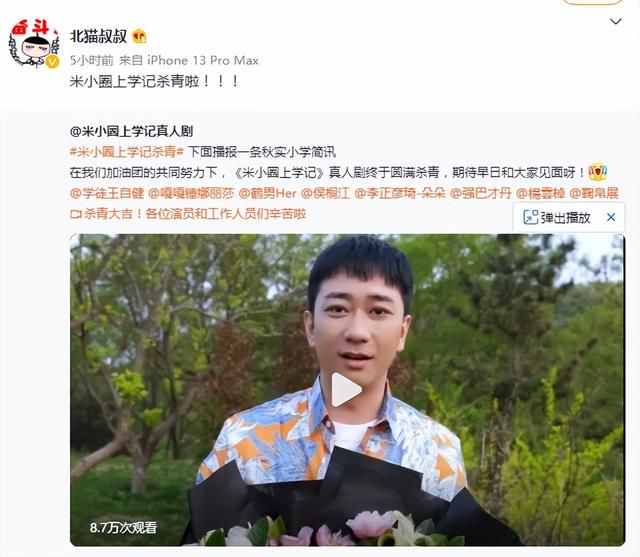The width and height of the screenshot is (640, 557).
Task: Click the yellow verified badge on avatar
Action: (52, 62)
